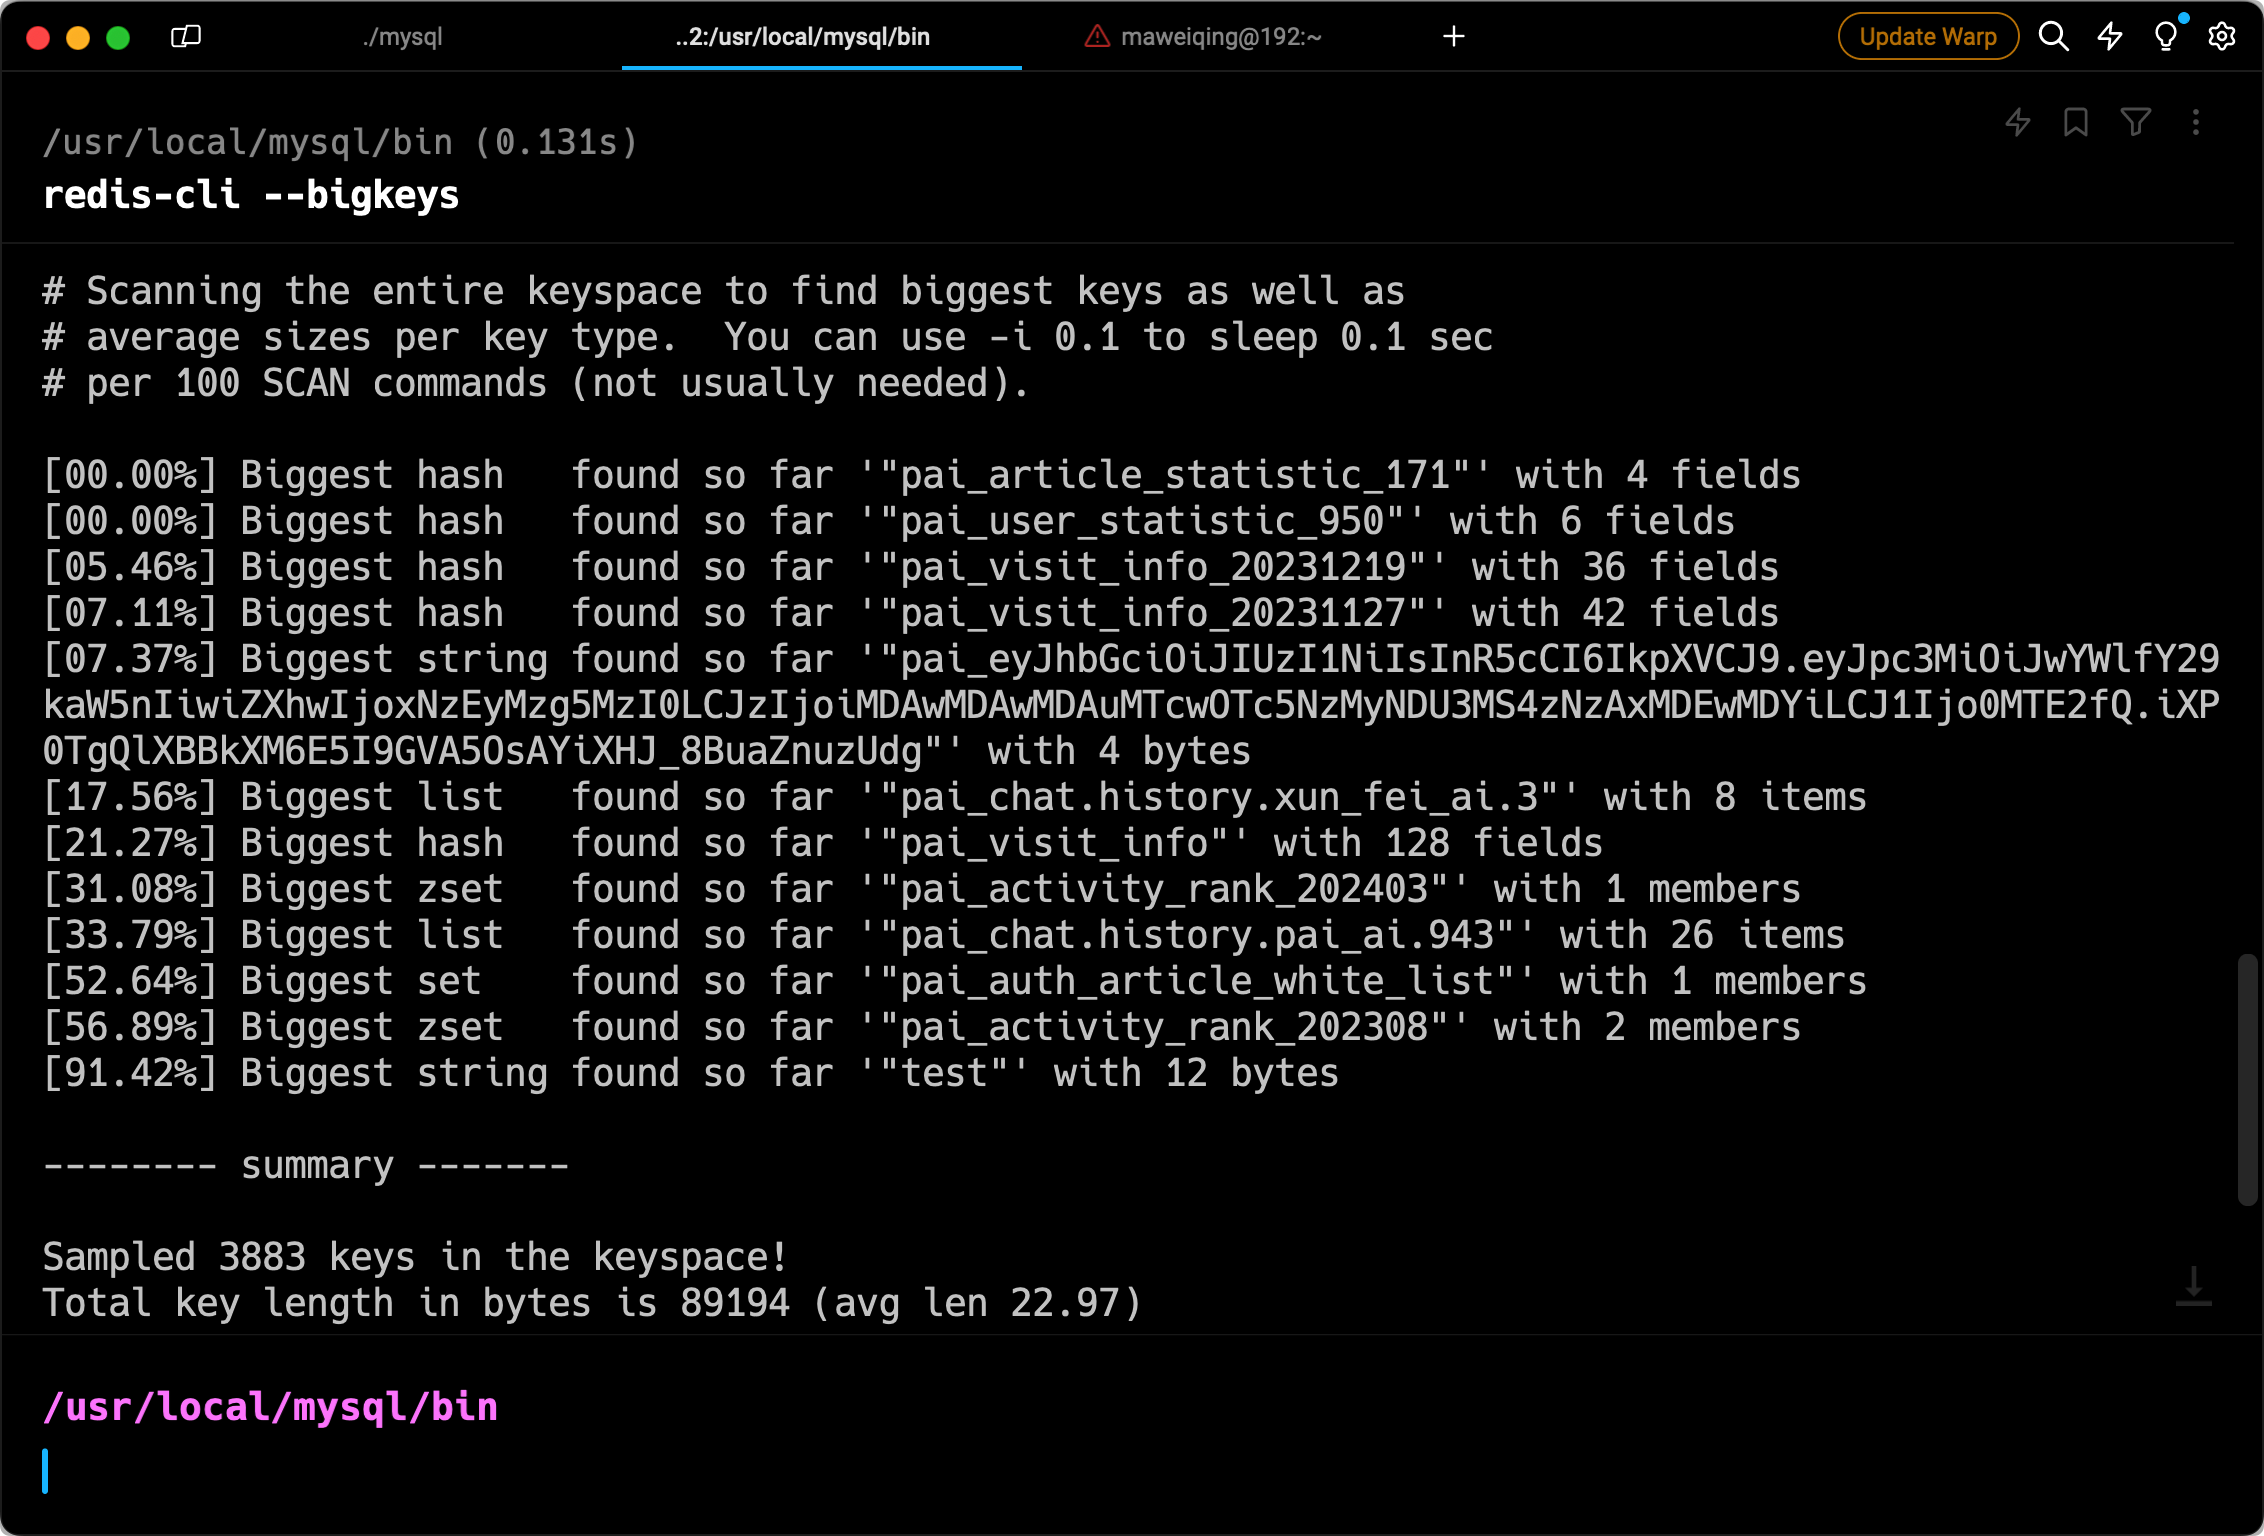2264x1536 pixels.
Task: Click the terminal output scrollbar
Action: click(2246, 1080)
